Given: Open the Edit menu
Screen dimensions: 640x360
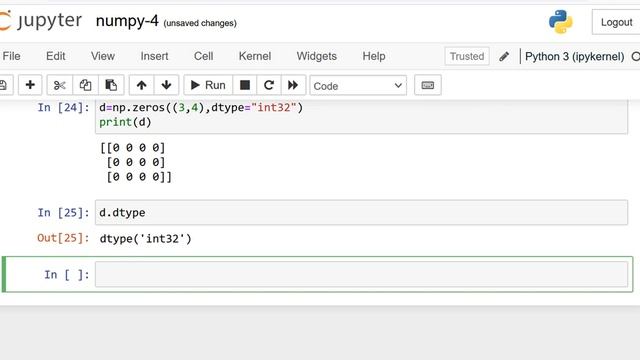Looking at the screenshot, I should (56, 56).
